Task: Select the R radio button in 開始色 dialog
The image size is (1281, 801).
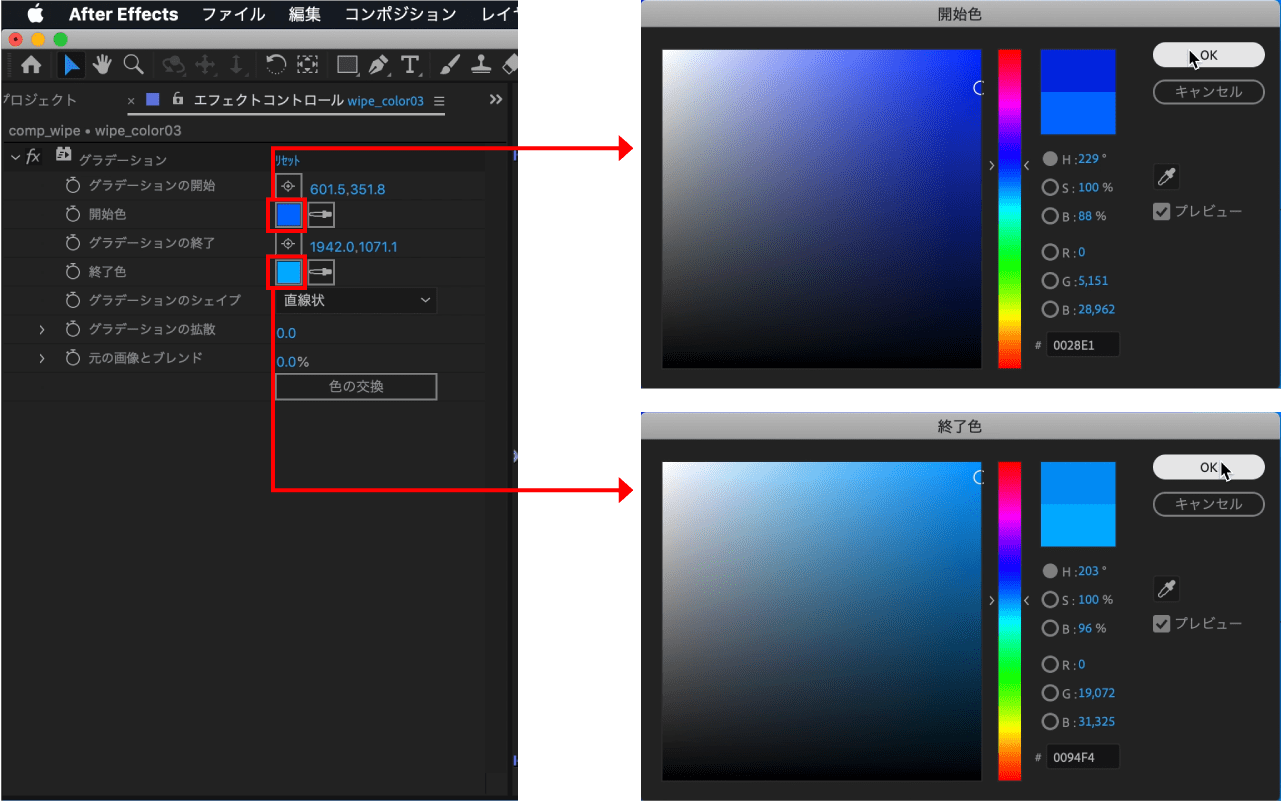Action: [x=1049, y=252]
